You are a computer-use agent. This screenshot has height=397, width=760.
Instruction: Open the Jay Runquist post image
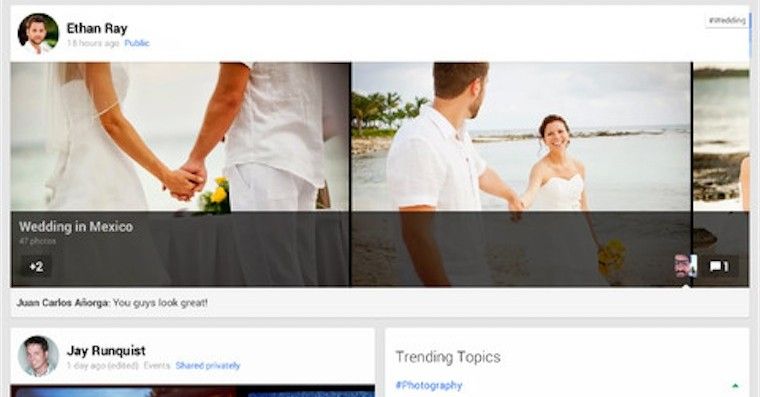click(192, 391)
